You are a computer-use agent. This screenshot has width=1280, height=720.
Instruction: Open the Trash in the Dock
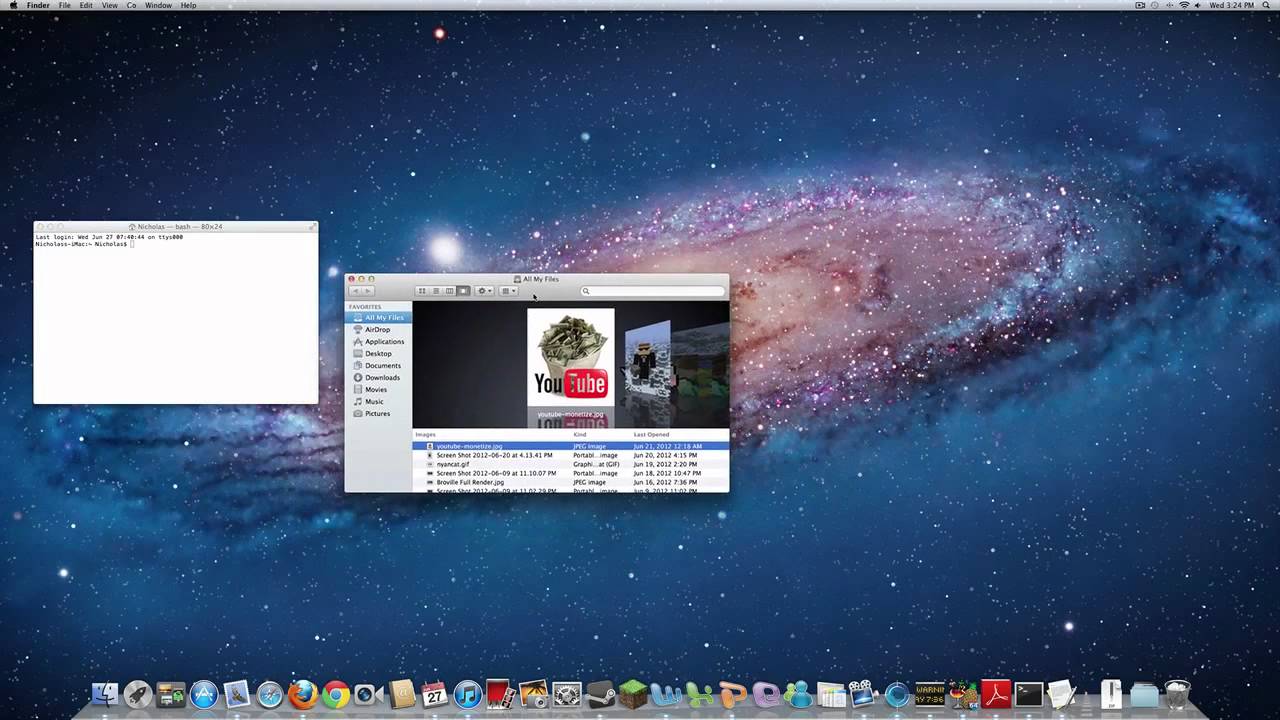(x=1178, y=694)
